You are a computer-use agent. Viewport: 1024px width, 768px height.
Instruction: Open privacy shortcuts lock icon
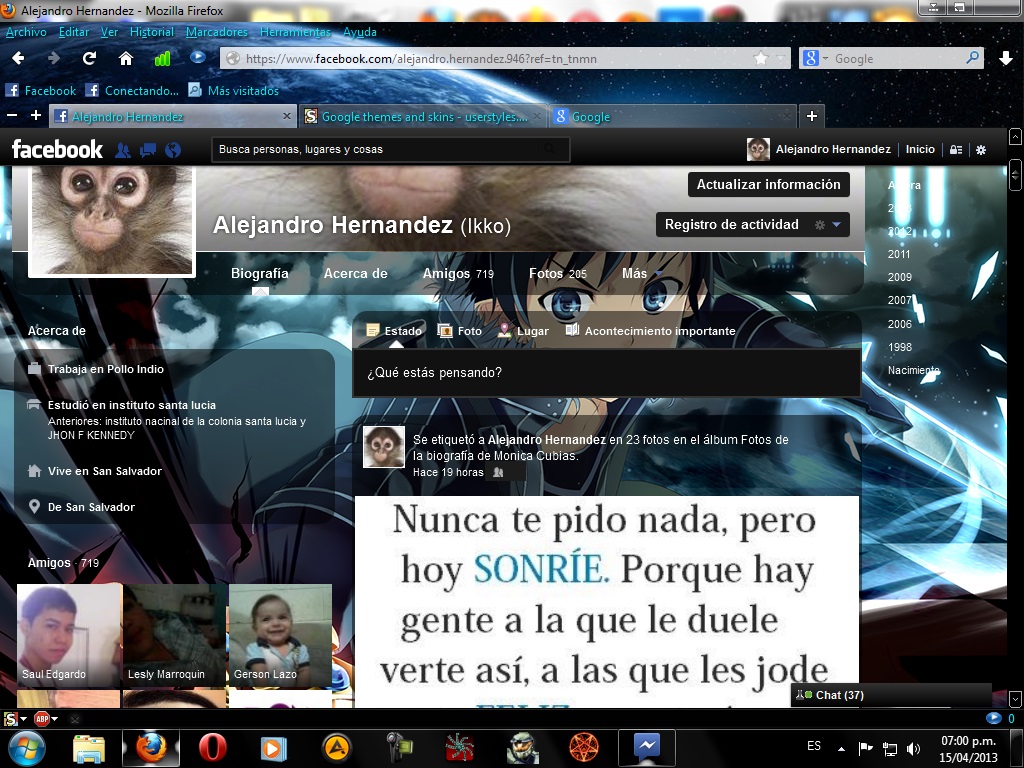tap(956, 150)
